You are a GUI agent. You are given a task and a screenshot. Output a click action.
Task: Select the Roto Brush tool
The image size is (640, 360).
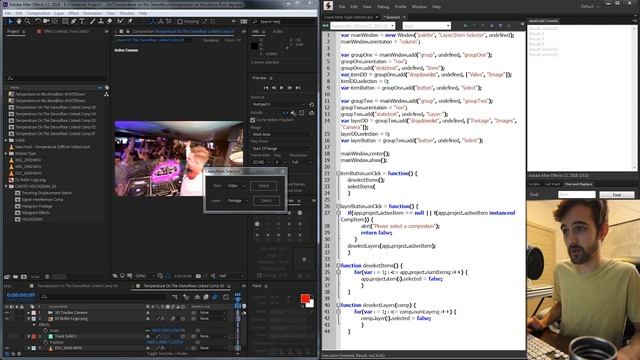(x=121, y=21)
